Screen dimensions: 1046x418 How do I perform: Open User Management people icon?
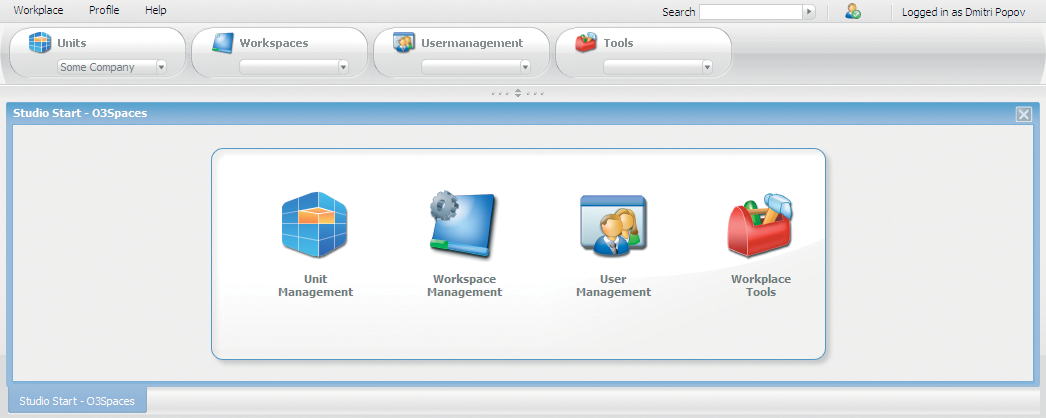pos(613,225)
